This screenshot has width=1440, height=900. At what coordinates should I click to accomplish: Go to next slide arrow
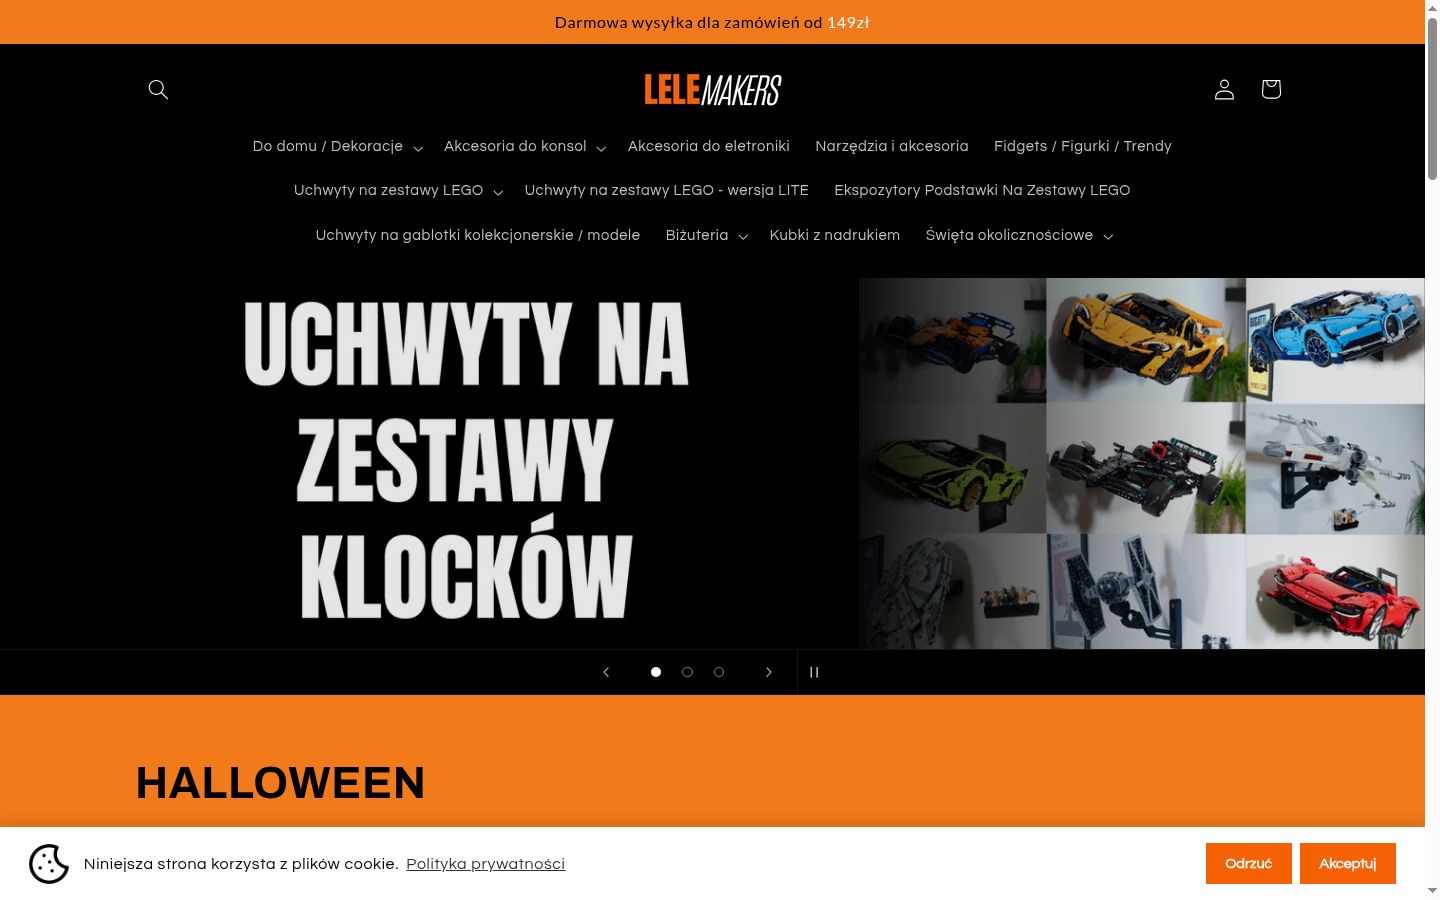pos(768,672)
